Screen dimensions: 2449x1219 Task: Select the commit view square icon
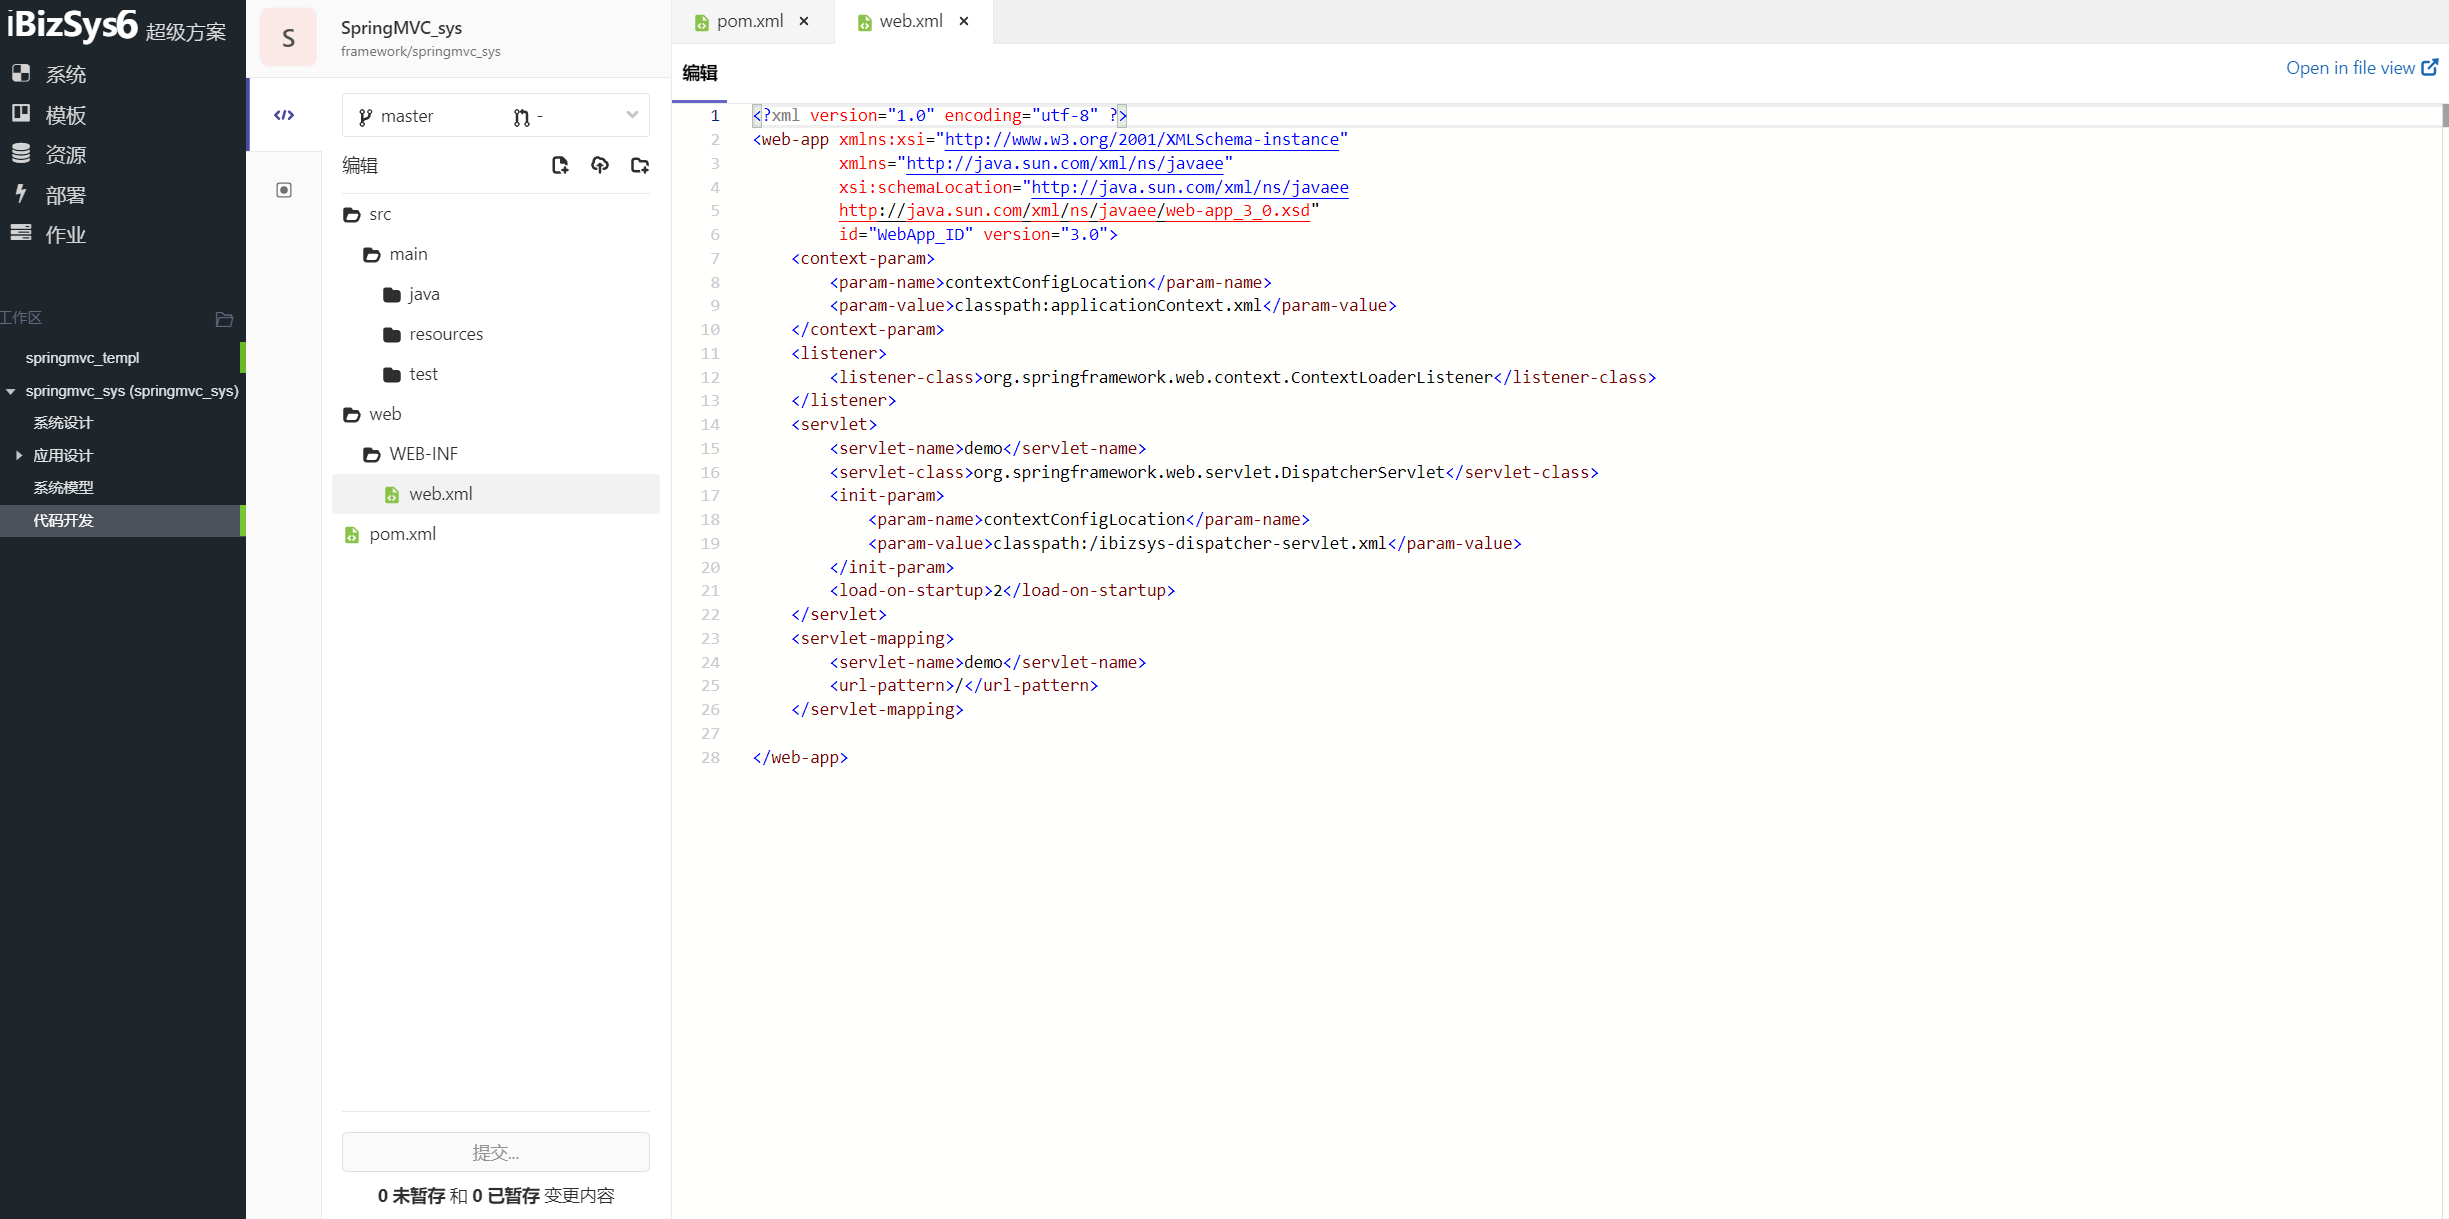pos(284,190)
